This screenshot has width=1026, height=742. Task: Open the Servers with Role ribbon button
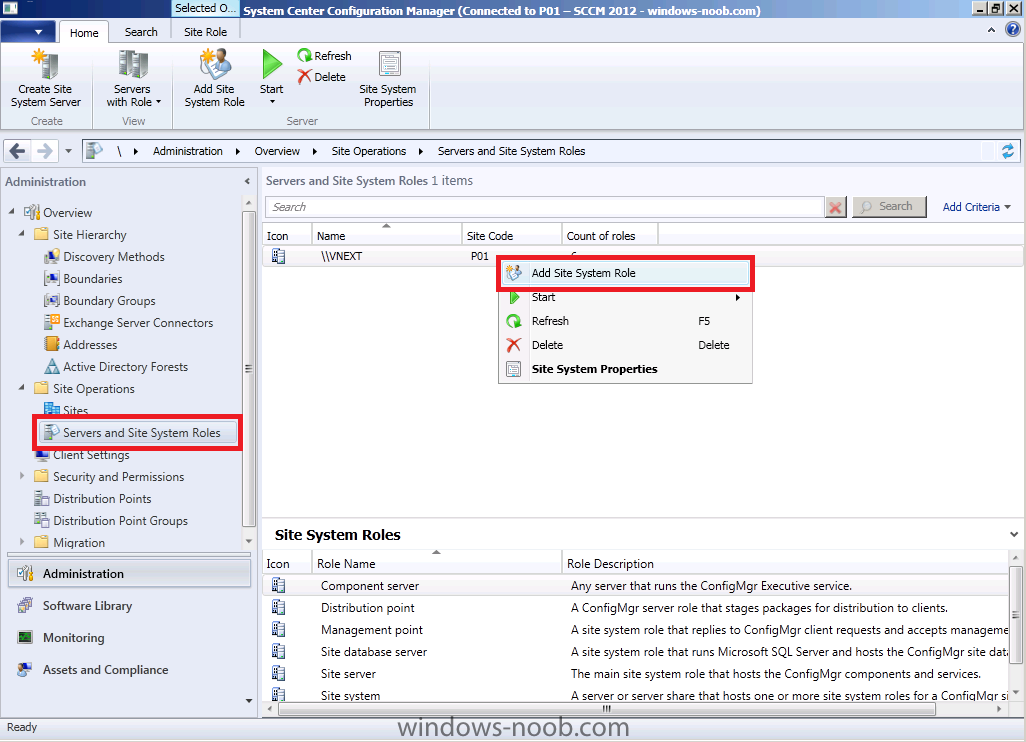(x=133, y=79)
